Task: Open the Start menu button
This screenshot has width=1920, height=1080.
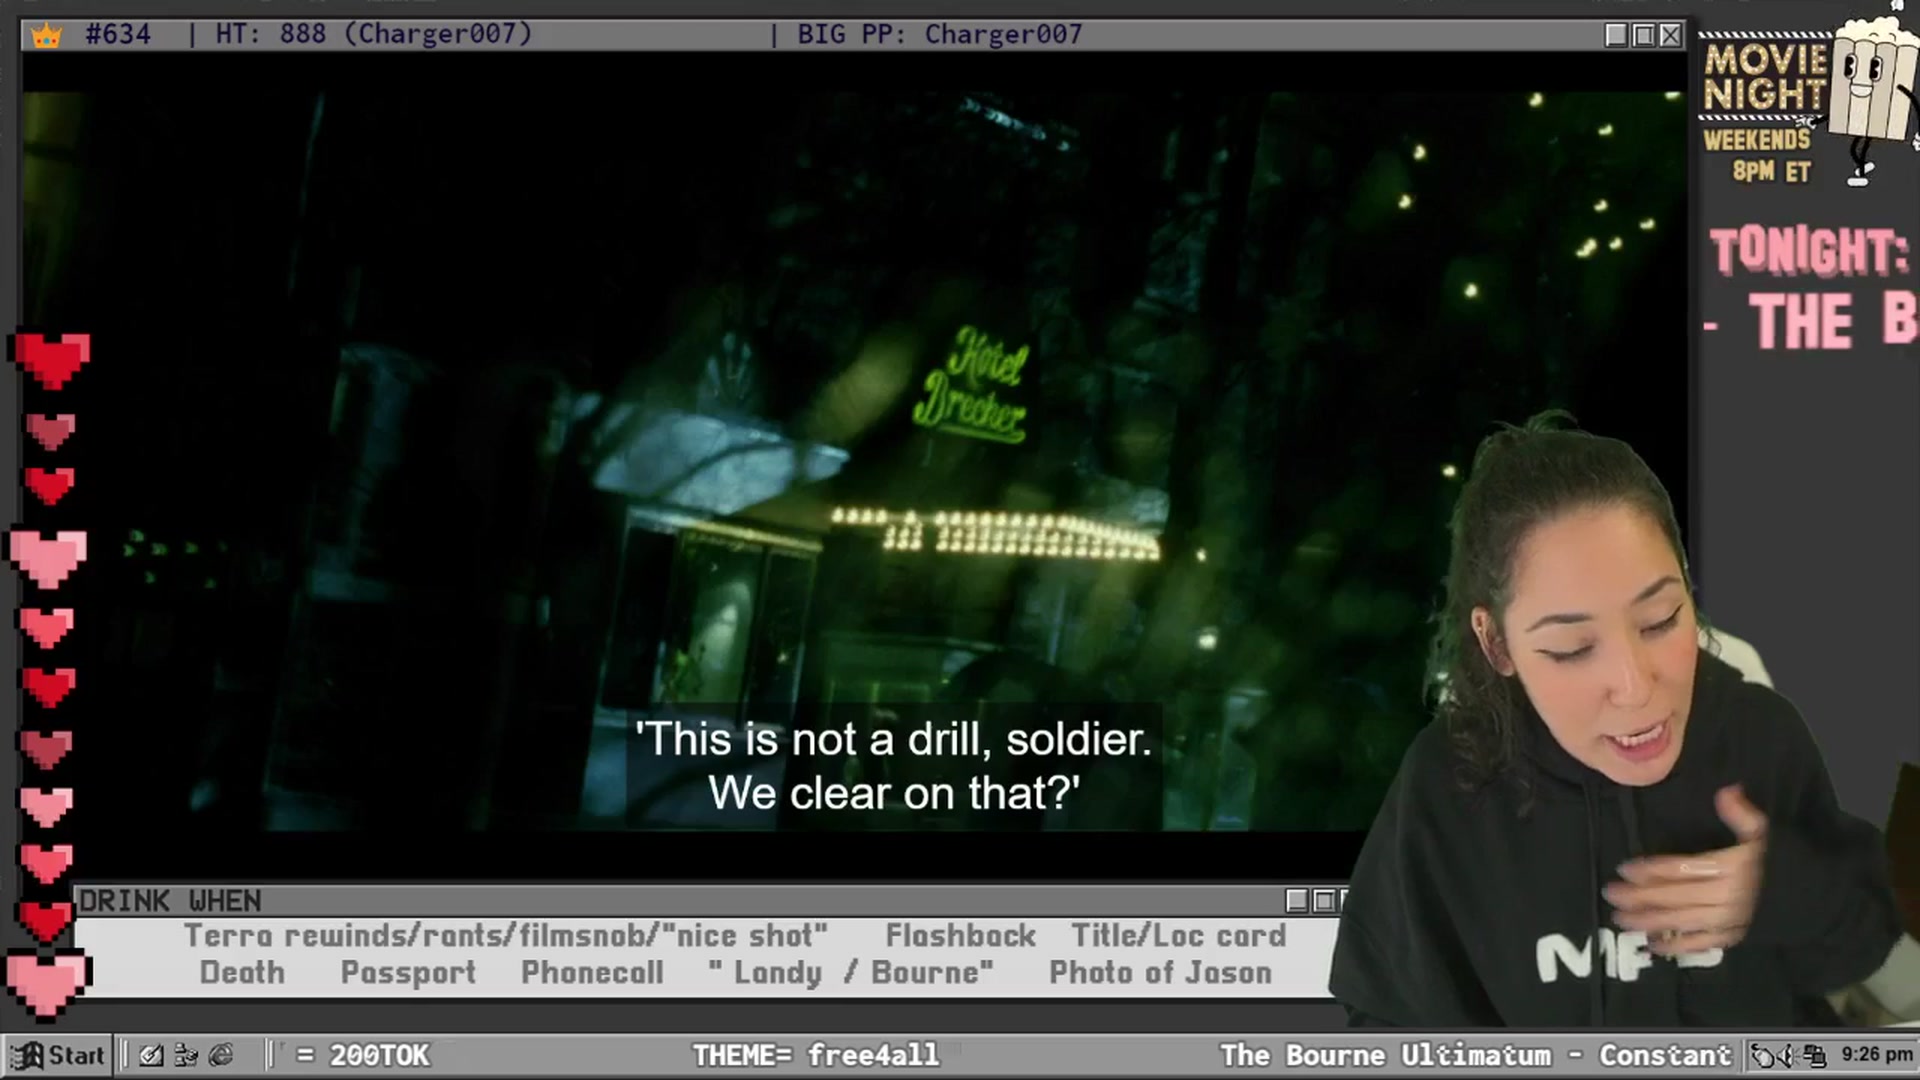Action: (x=58, y=1055)
